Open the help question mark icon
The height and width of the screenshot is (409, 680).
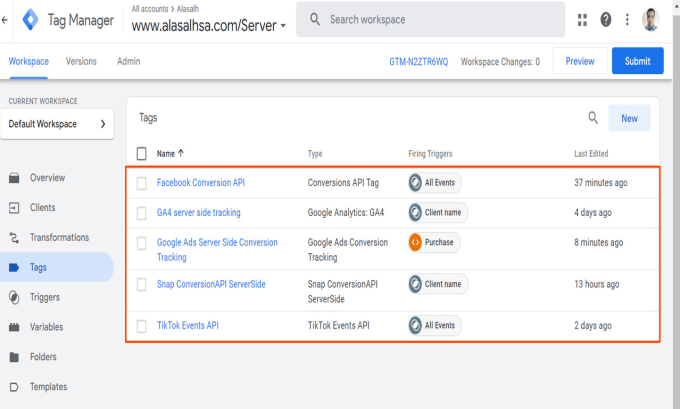pyautogui.click(x=605, y=20)
